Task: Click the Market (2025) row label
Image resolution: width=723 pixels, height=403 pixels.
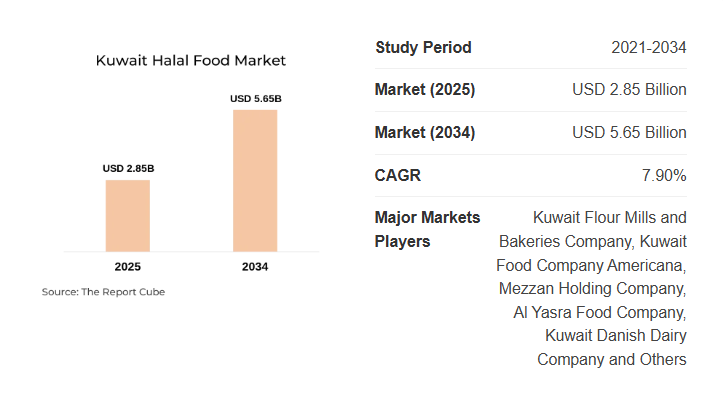Action: (x=425, y=90)
